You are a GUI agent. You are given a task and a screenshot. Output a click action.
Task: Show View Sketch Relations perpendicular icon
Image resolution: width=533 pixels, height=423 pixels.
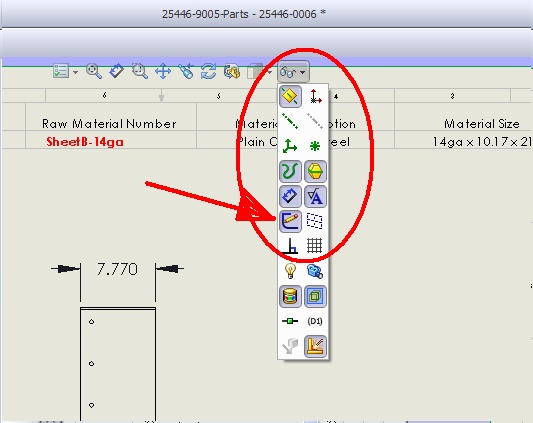point(290,246)
